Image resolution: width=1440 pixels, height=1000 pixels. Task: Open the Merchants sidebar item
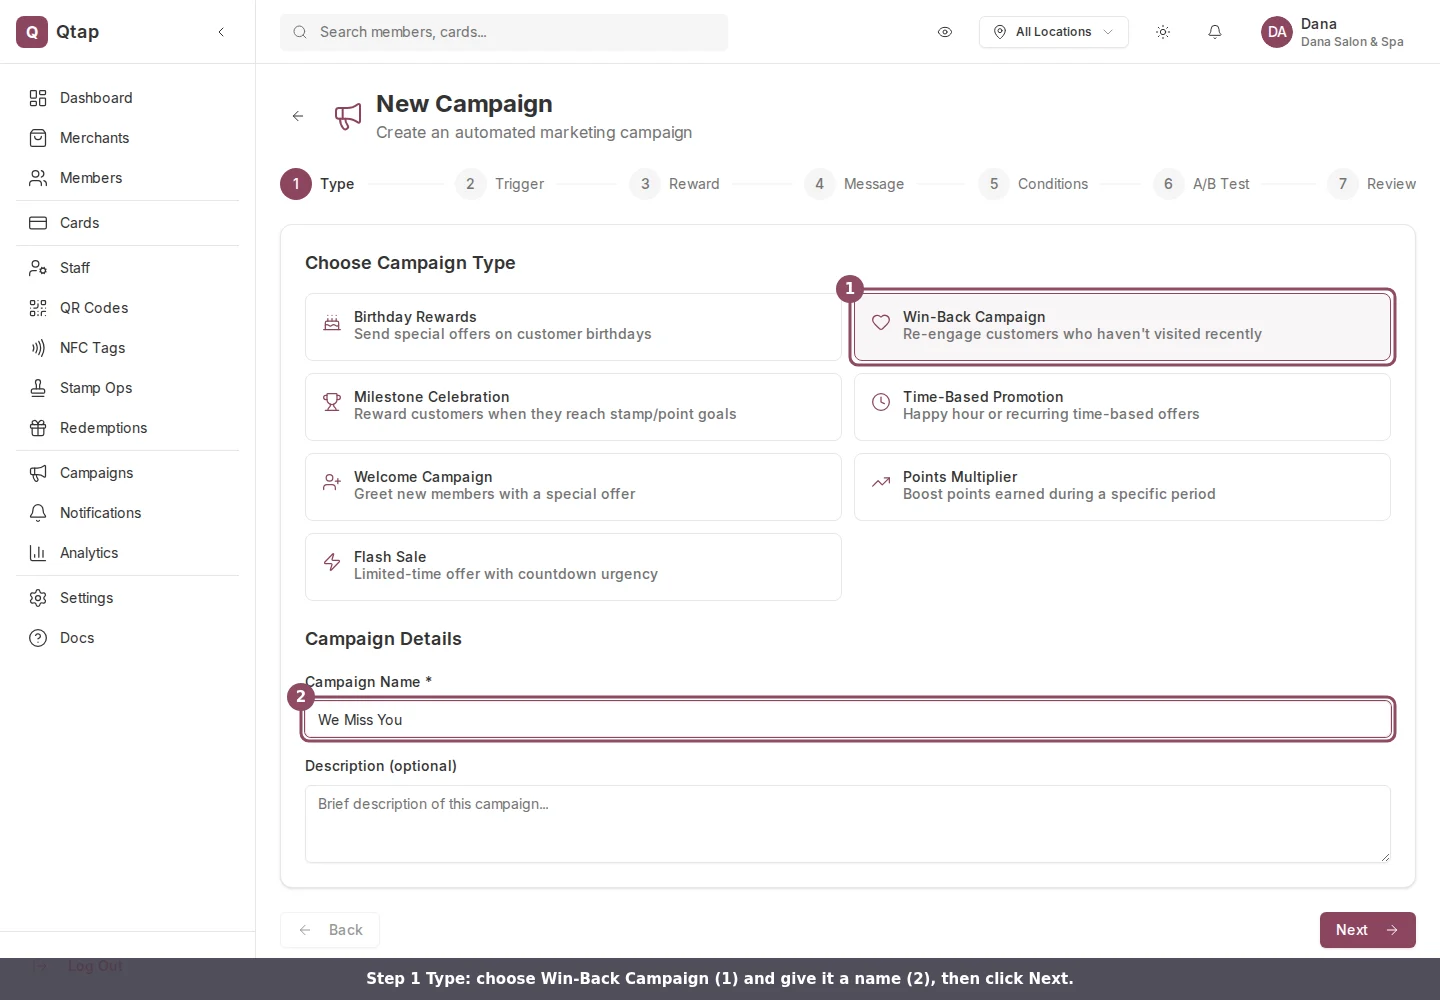(x=128, y=138)
